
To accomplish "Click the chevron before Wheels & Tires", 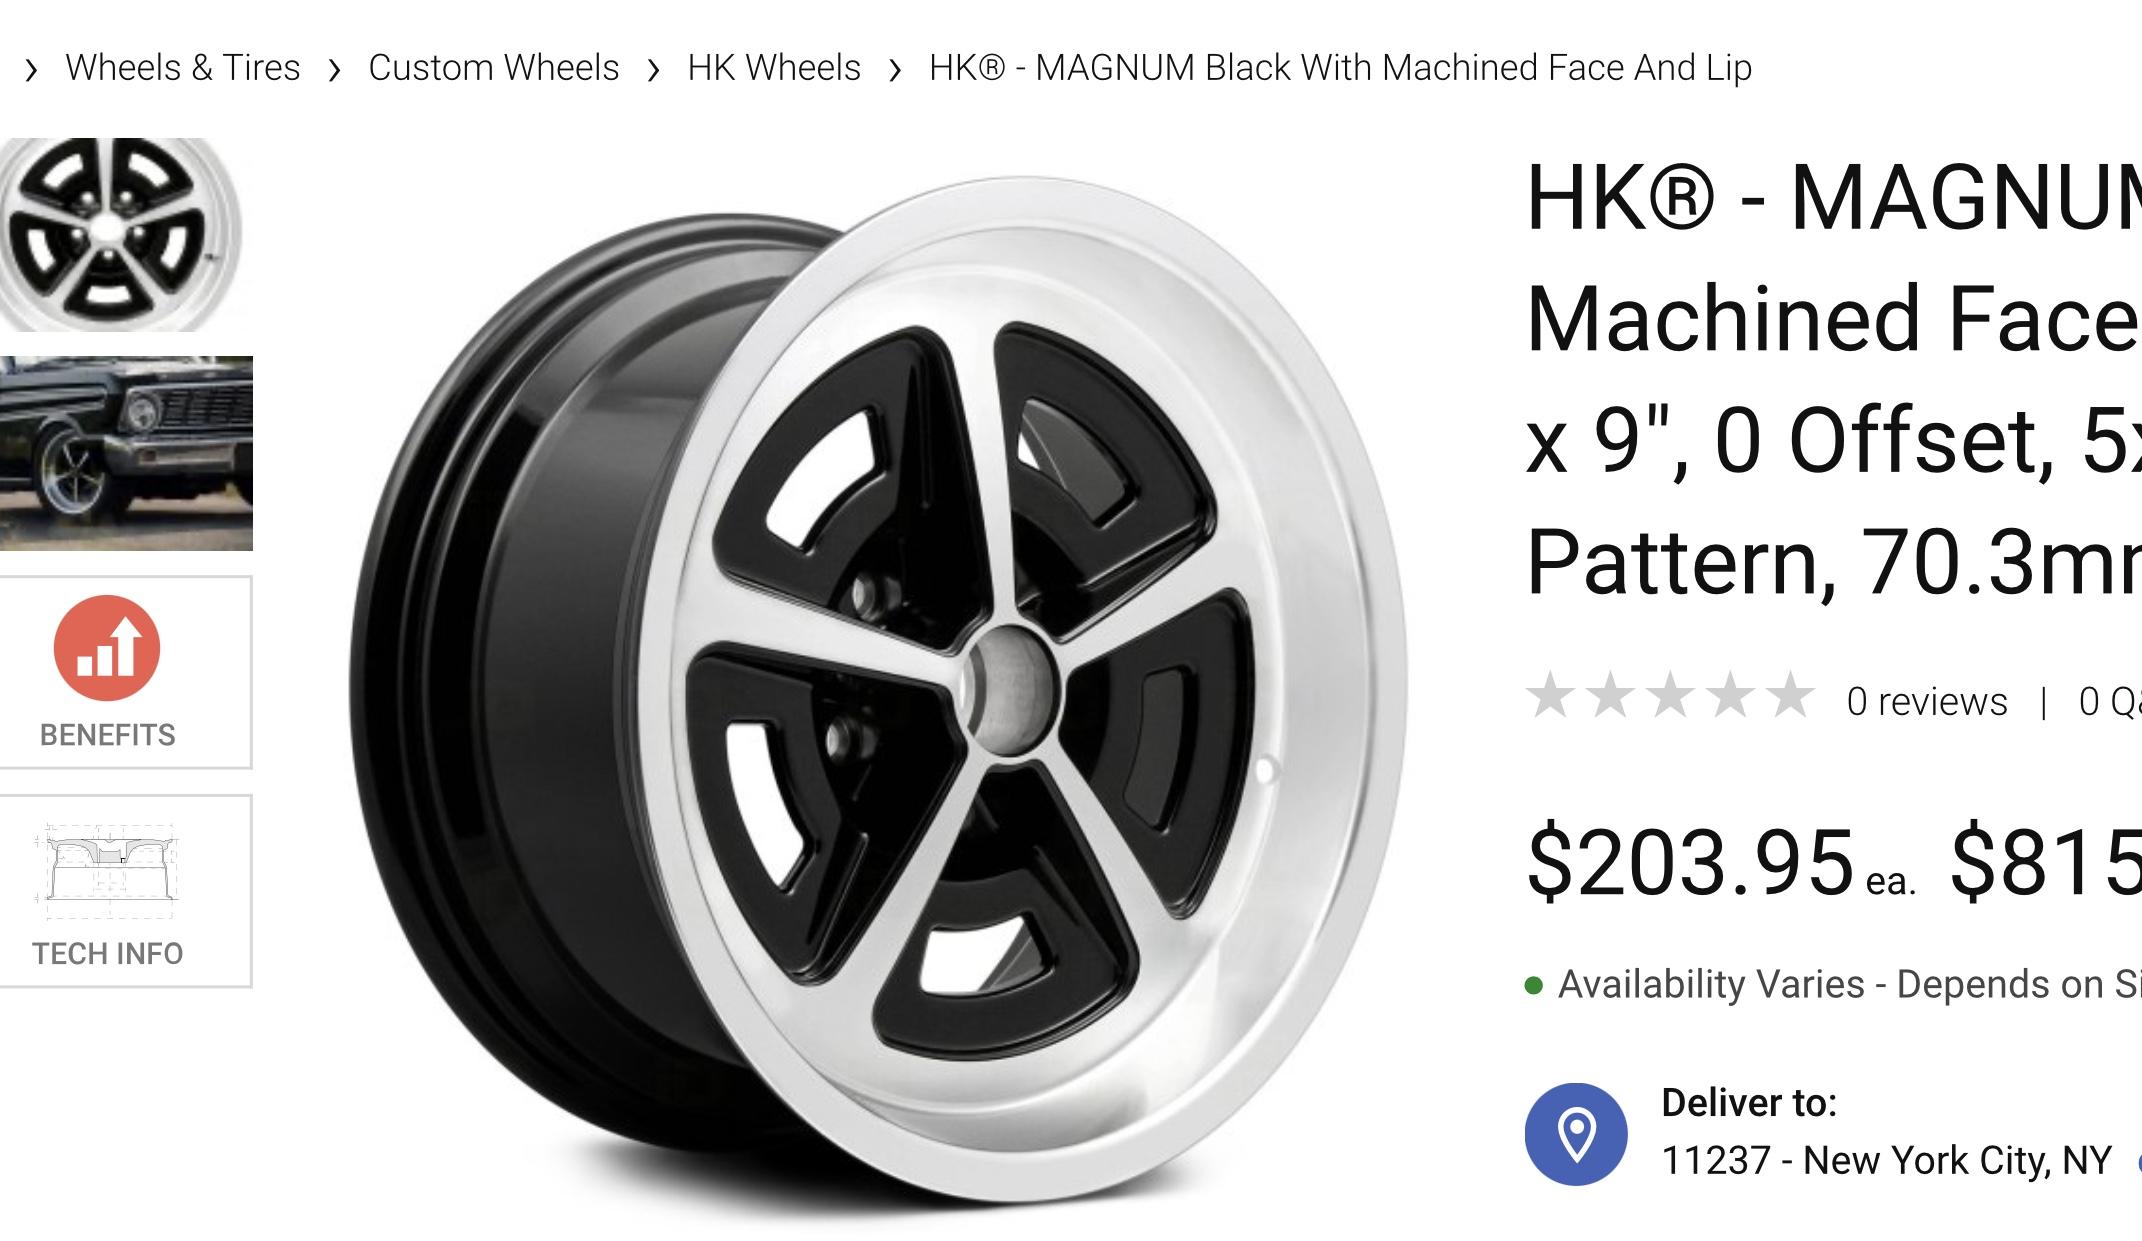I will (32, 70).
